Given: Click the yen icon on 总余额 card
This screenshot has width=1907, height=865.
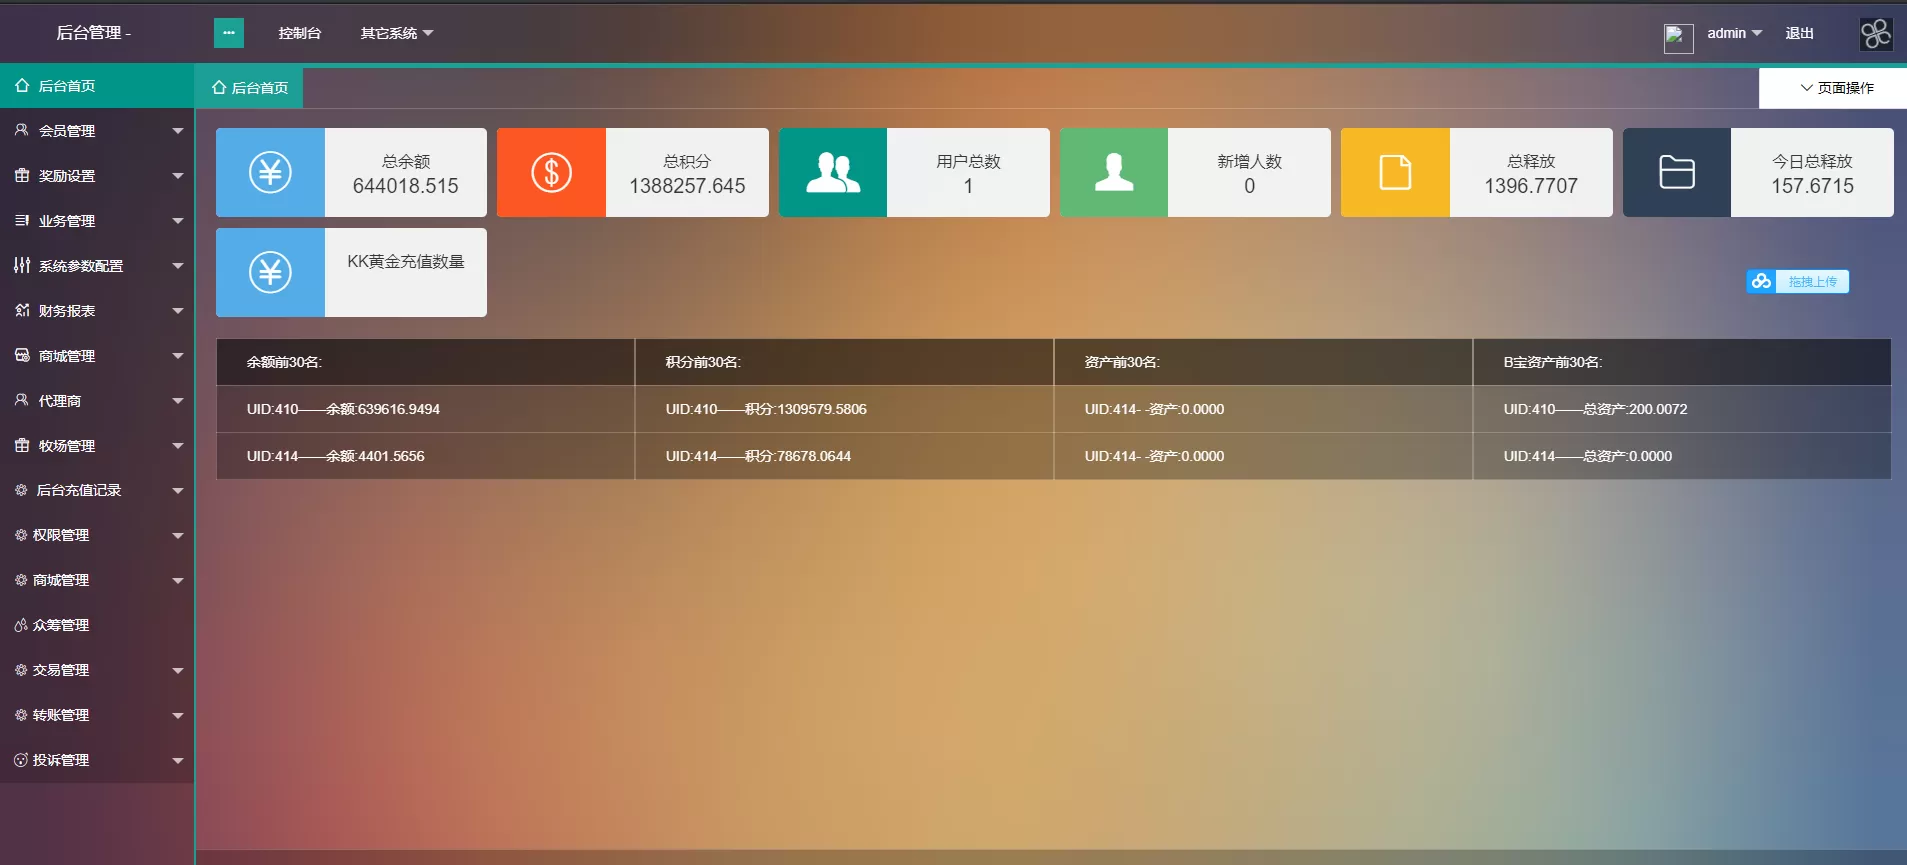Looking at the screenshot, I should click(x=270, y=172).
